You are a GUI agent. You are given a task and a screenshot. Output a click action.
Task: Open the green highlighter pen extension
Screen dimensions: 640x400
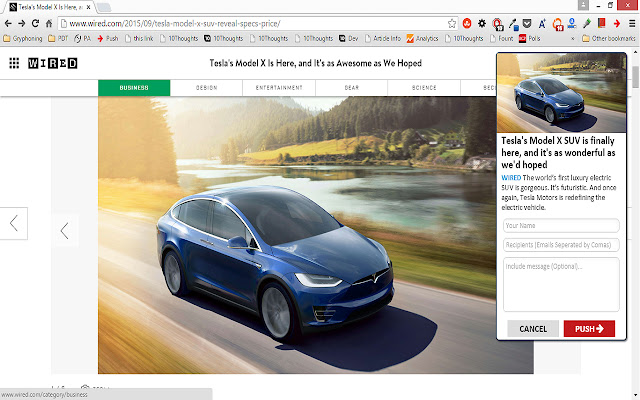[587, 24]
